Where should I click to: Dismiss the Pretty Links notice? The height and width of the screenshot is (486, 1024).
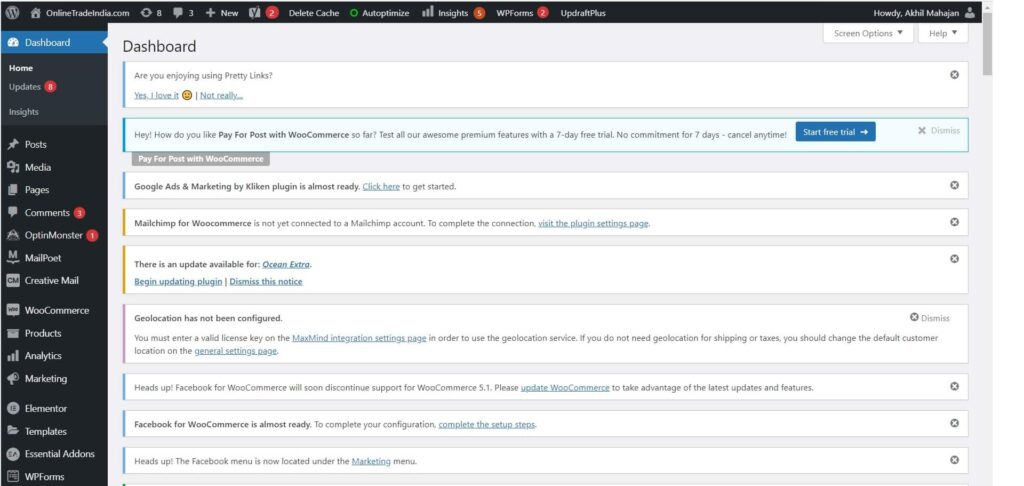954,74
